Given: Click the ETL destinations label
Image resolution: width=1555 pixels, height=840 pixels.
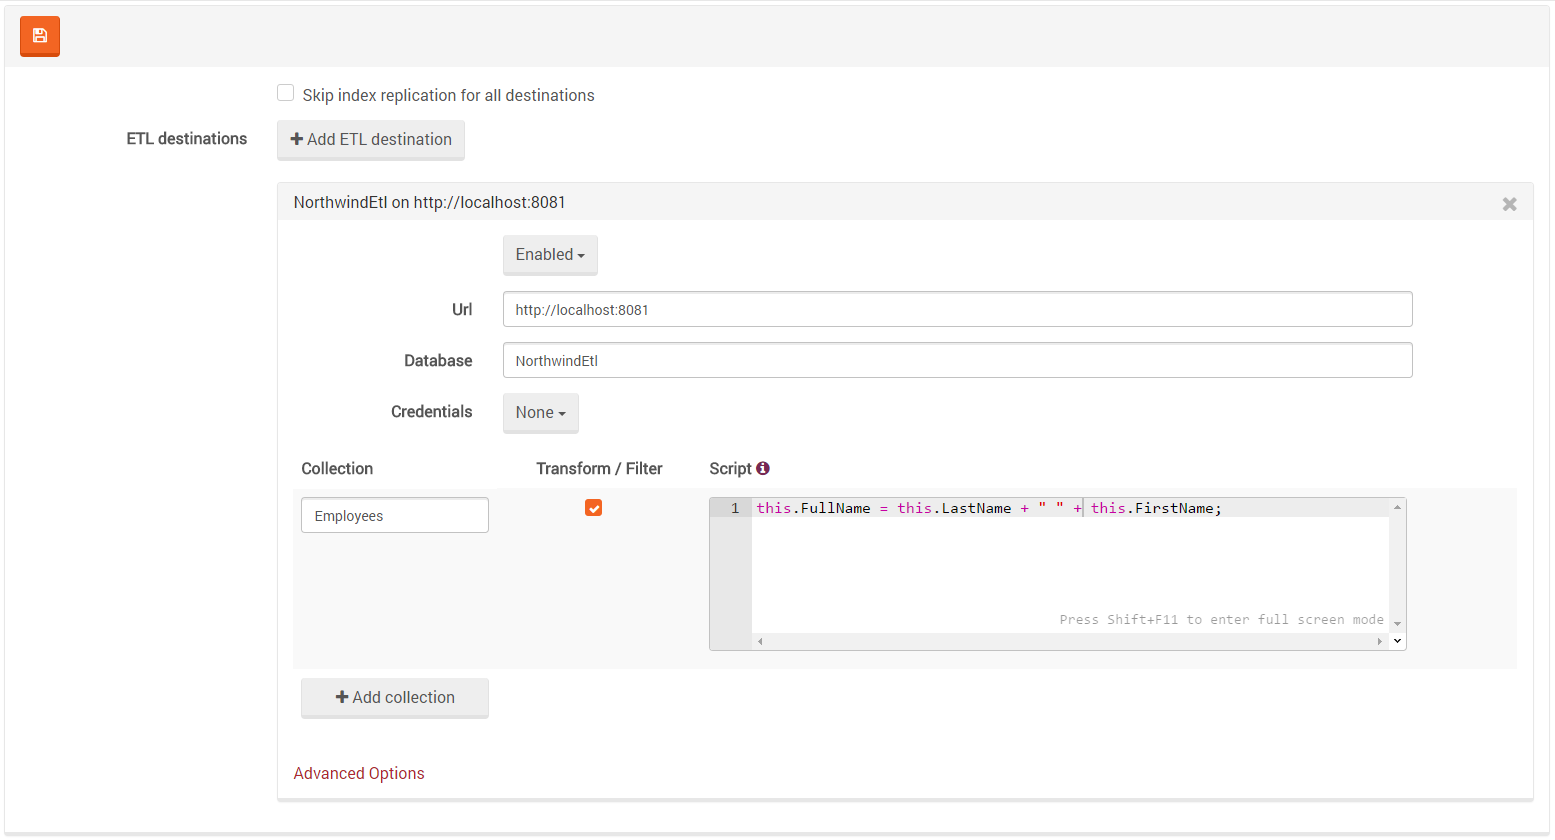Looking at the screenshot, I should 187,139.
